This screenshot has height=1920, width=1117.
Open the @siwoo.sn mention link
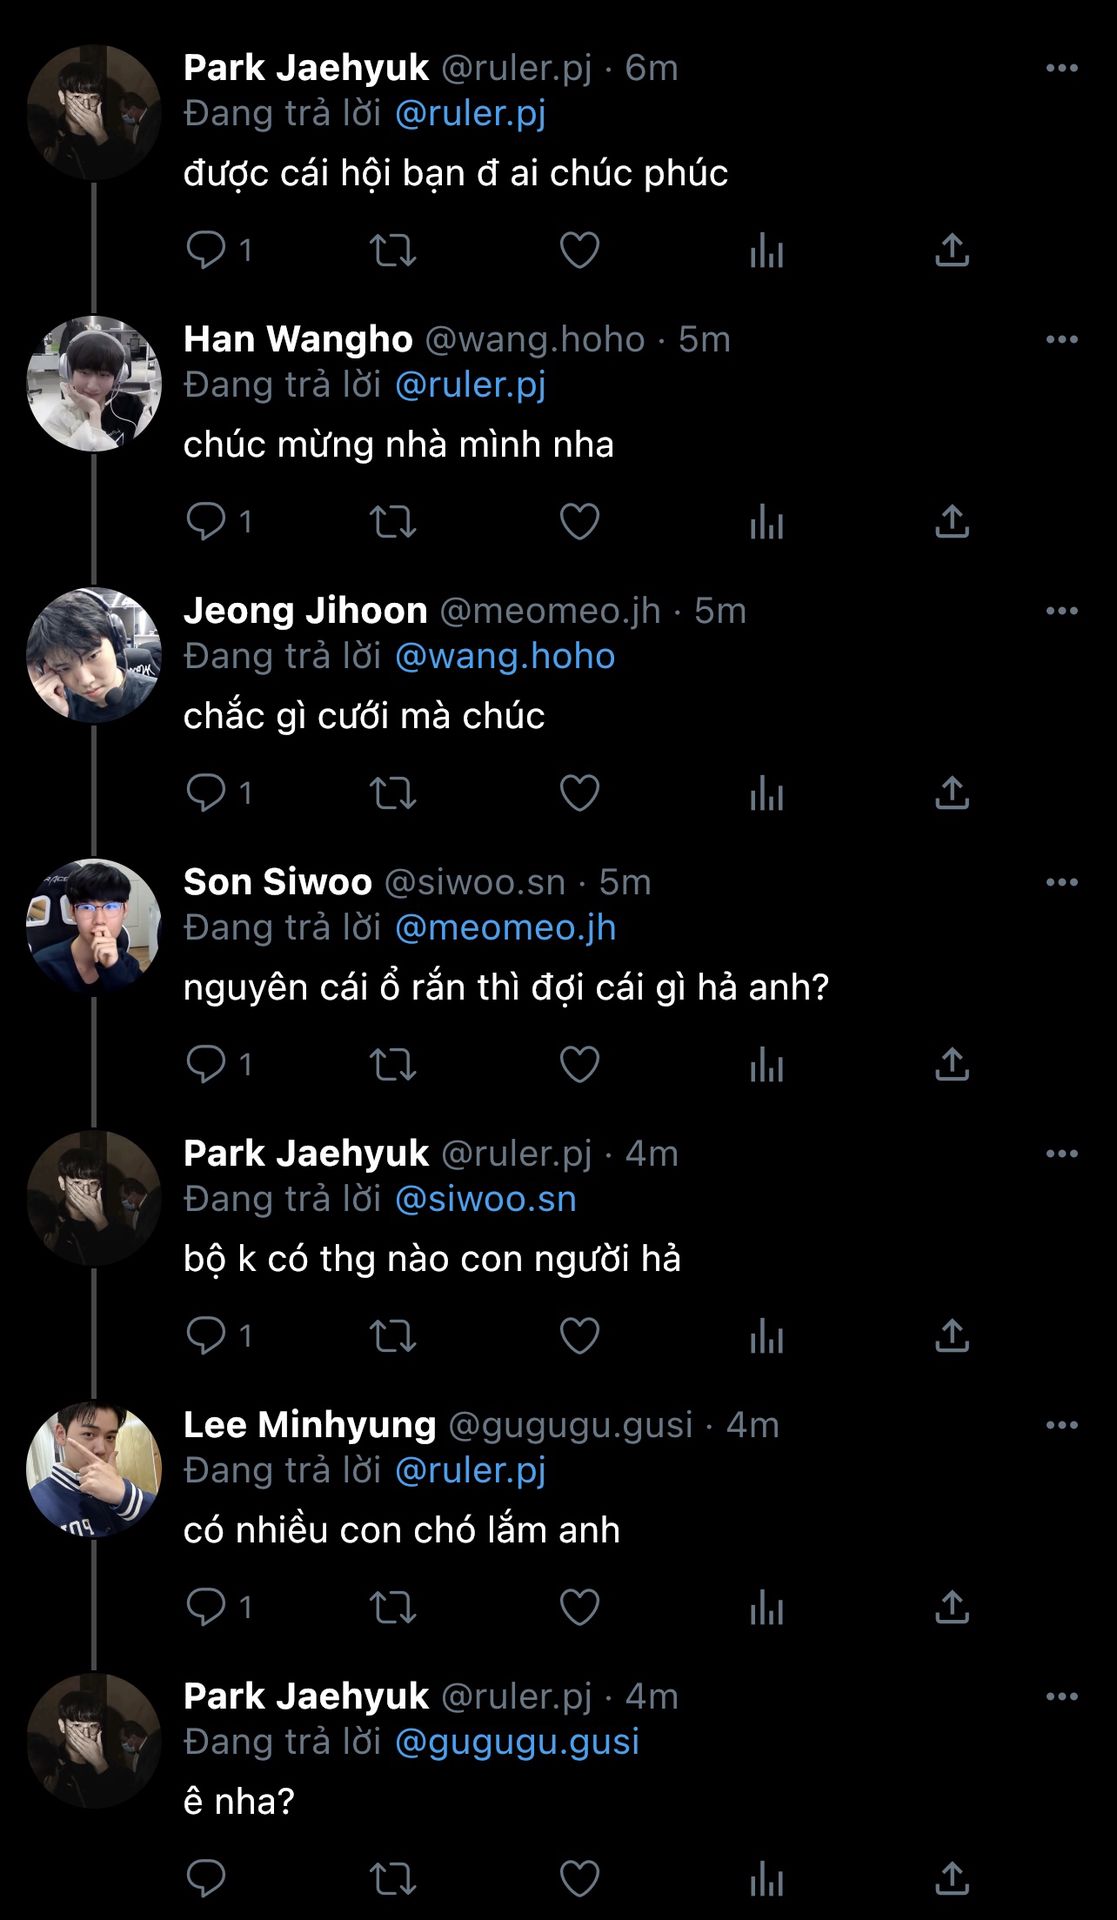(x=486, y=1199)
